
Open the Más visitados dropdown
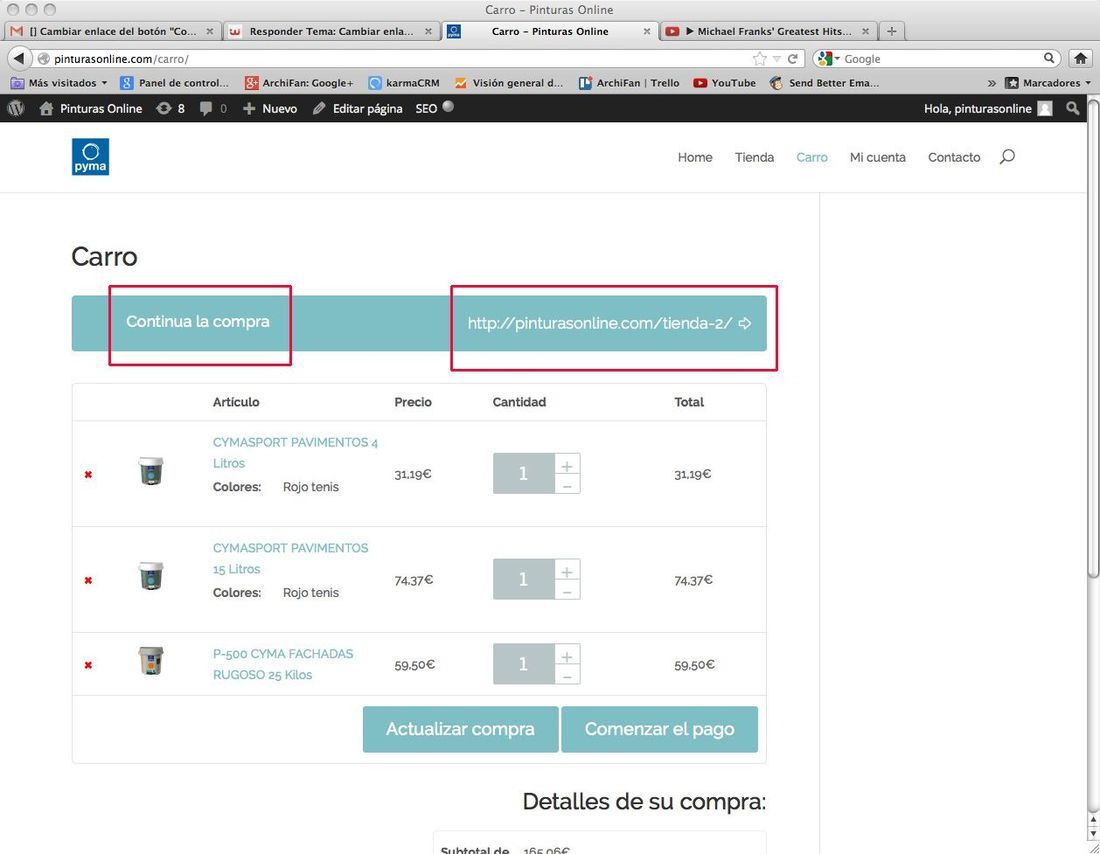pyautogui.click(x=59, y=83)
